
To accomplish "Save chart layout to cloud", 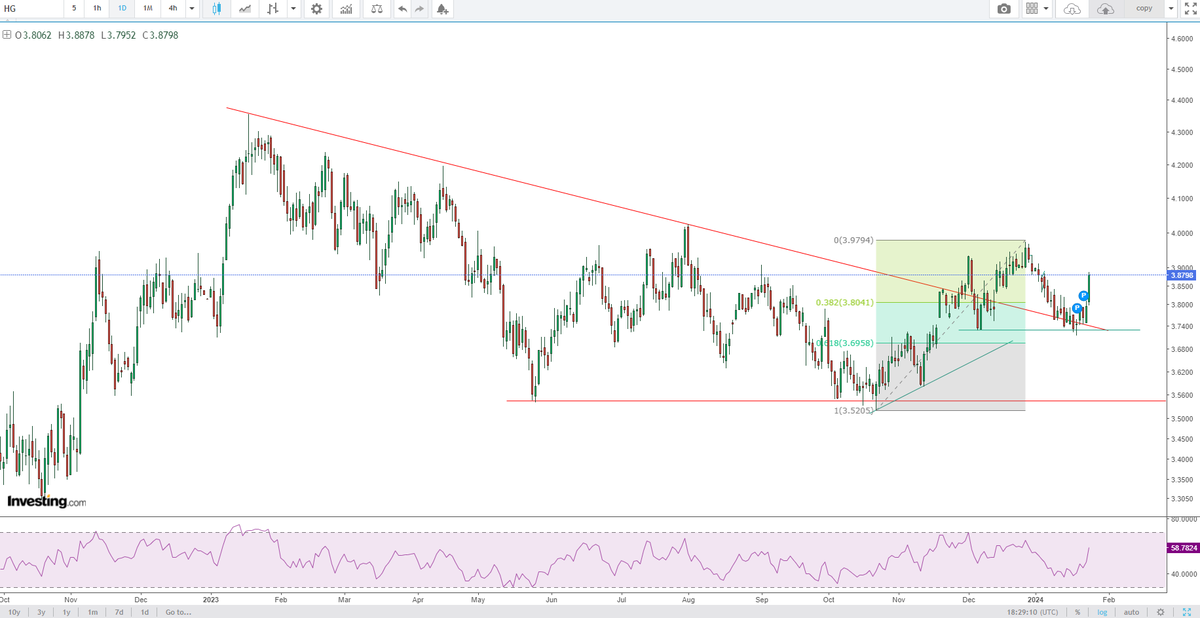I will [1106, 8].
